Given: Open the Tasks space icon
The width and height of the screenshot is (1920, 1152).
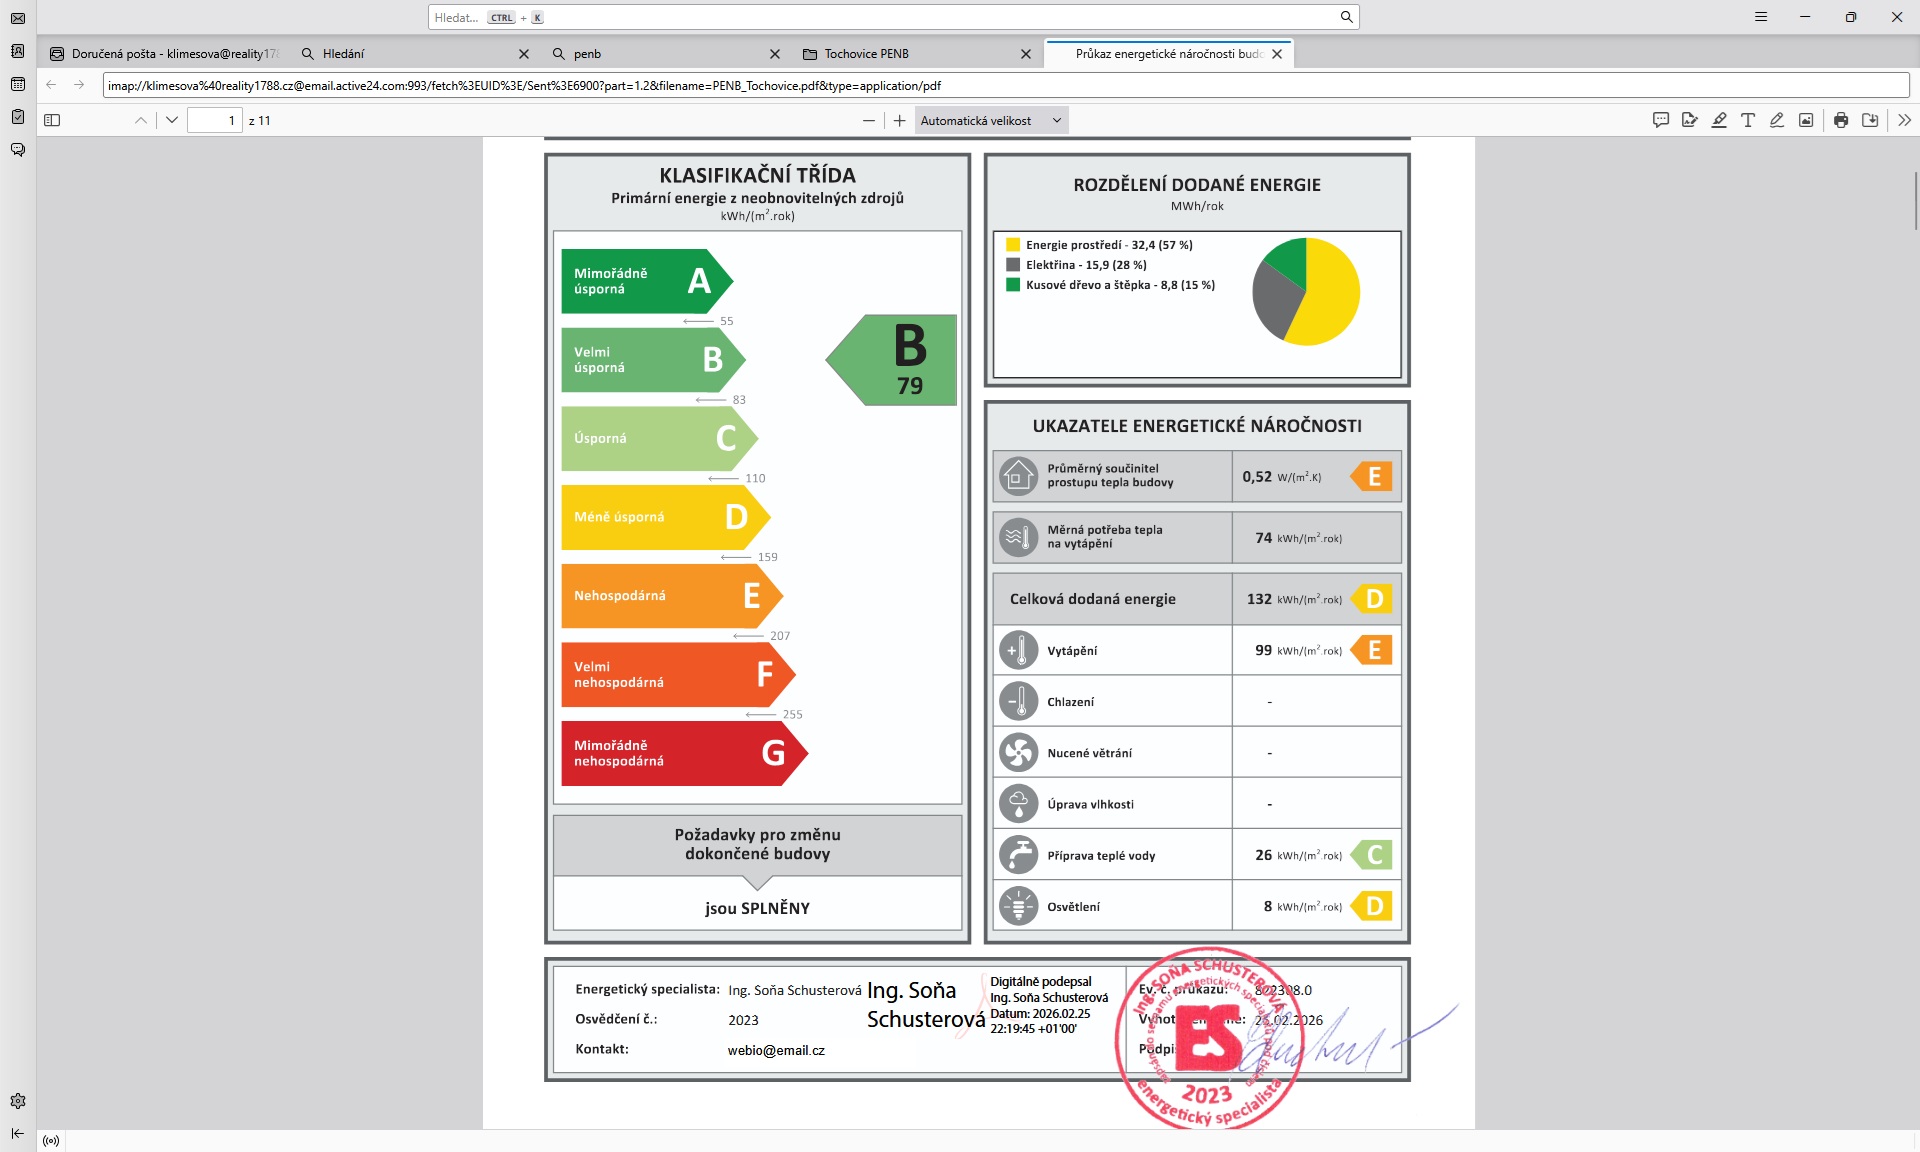Looking at the screenshot, I should (18, 117).
